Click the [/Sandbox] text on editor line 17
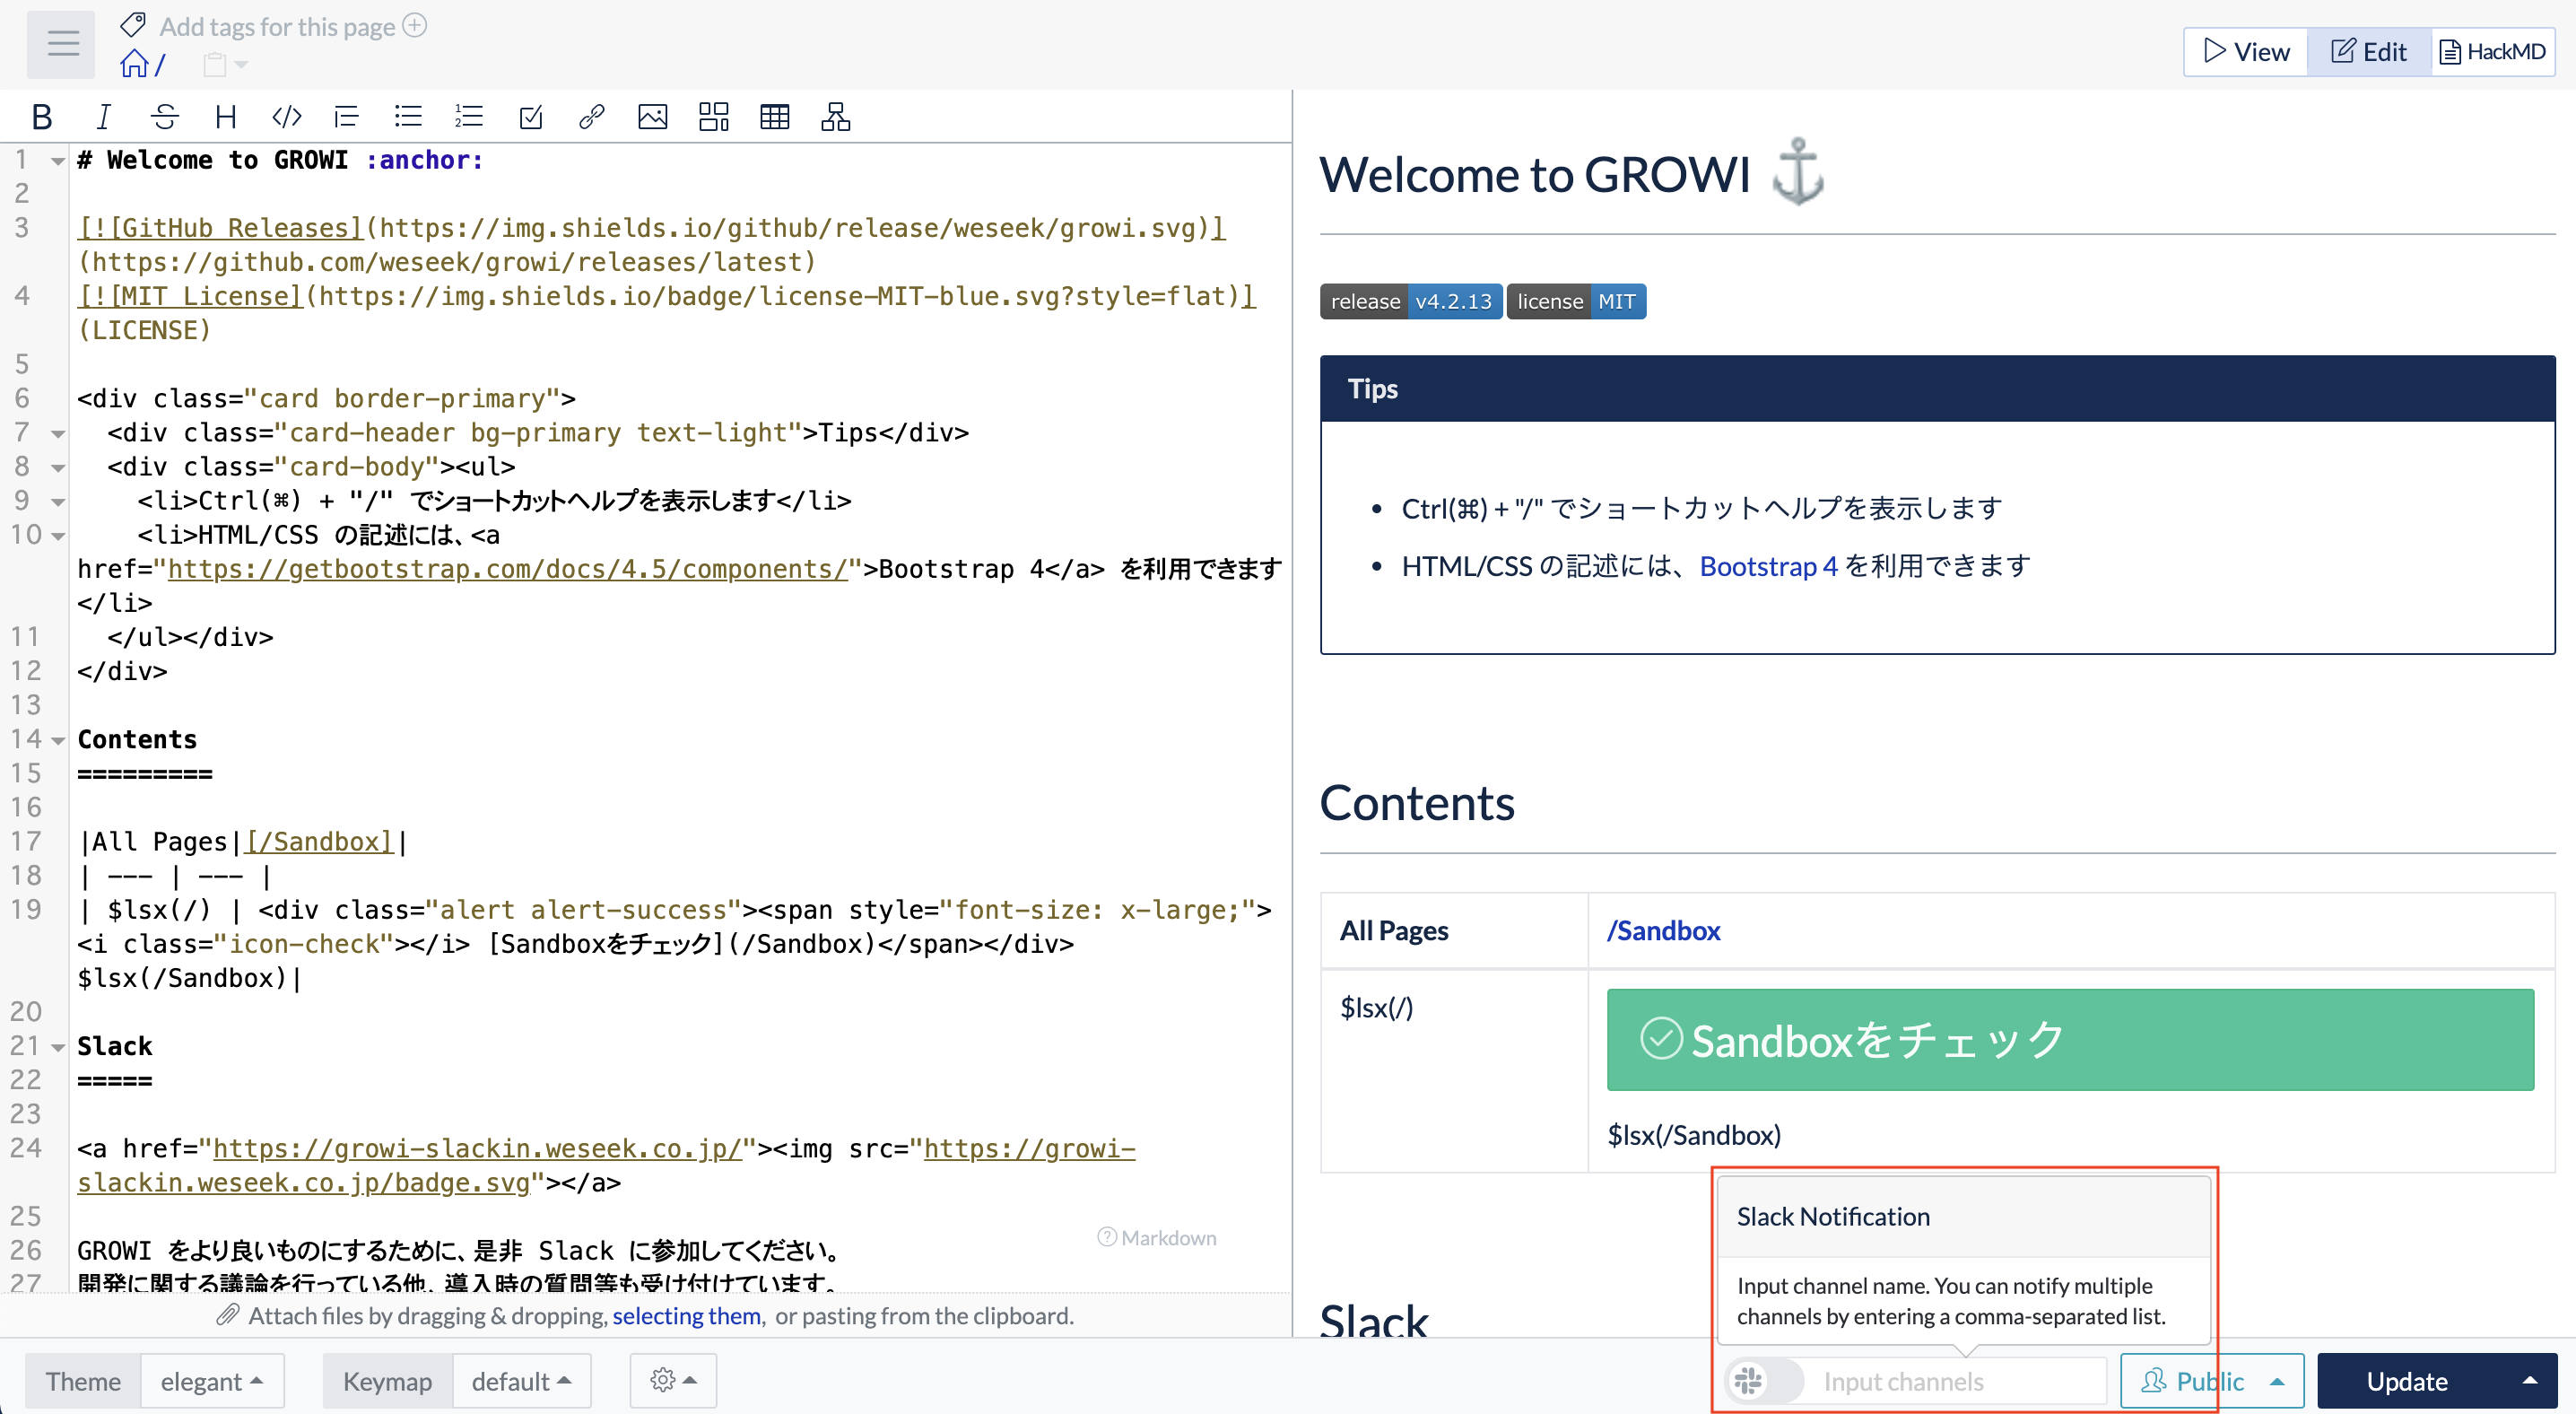Viewport: 2576px width, 1414px height. click(319, 842)
